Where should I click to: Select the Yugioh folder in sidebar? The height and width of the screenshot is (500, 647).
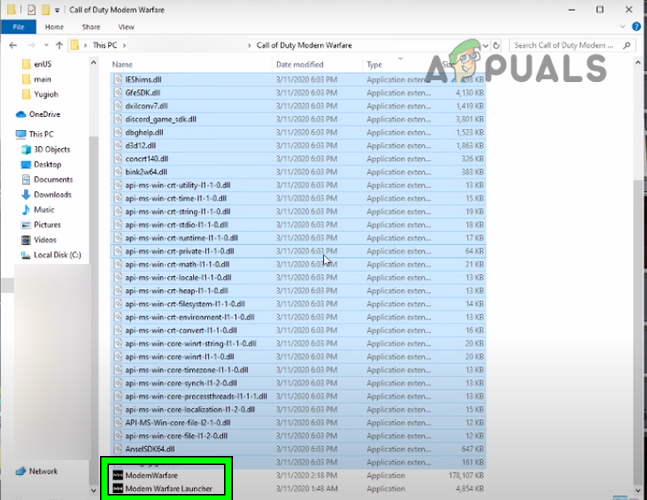pos(46,94)
